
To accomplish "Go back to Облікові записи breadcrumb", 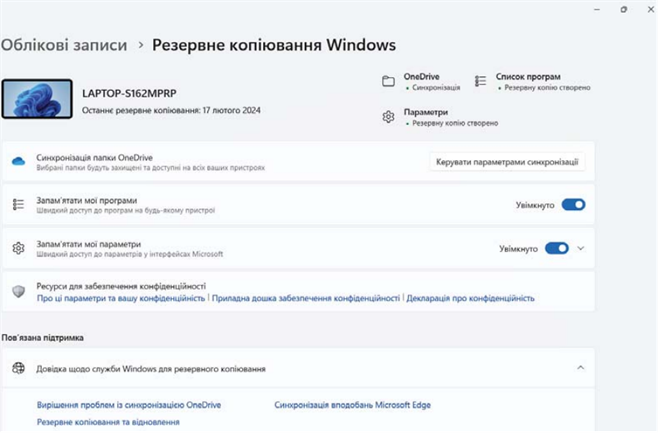I will pyautogui.click(x=64, y=45).
